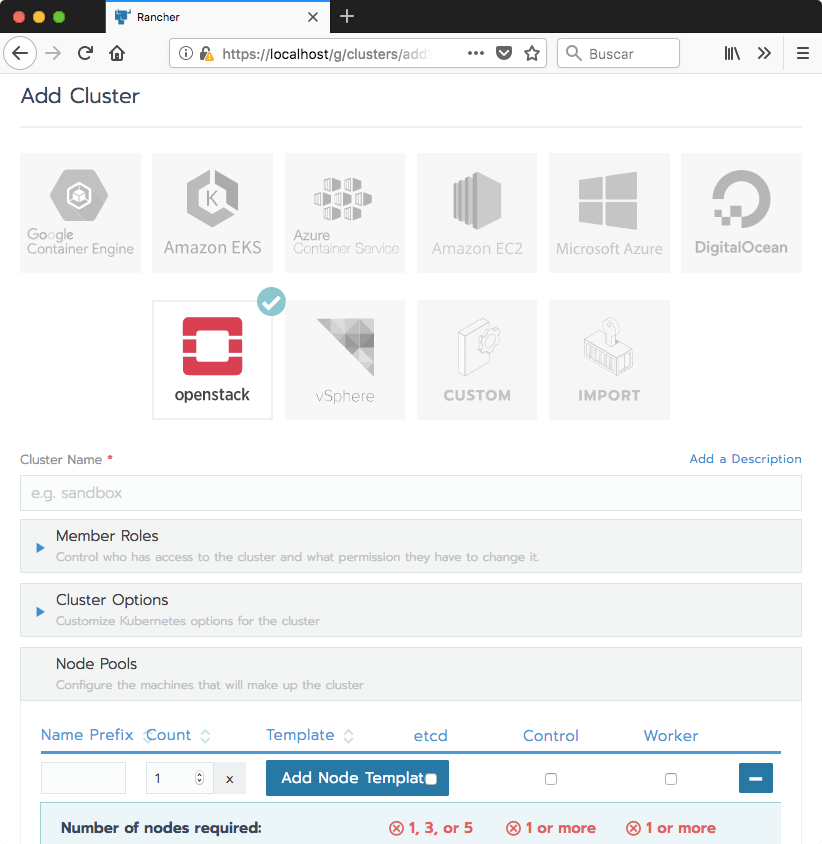Viewport: 822px width, 844px height.
Task: Show more toolbar tools chevrons
Action: pos(764,53)
